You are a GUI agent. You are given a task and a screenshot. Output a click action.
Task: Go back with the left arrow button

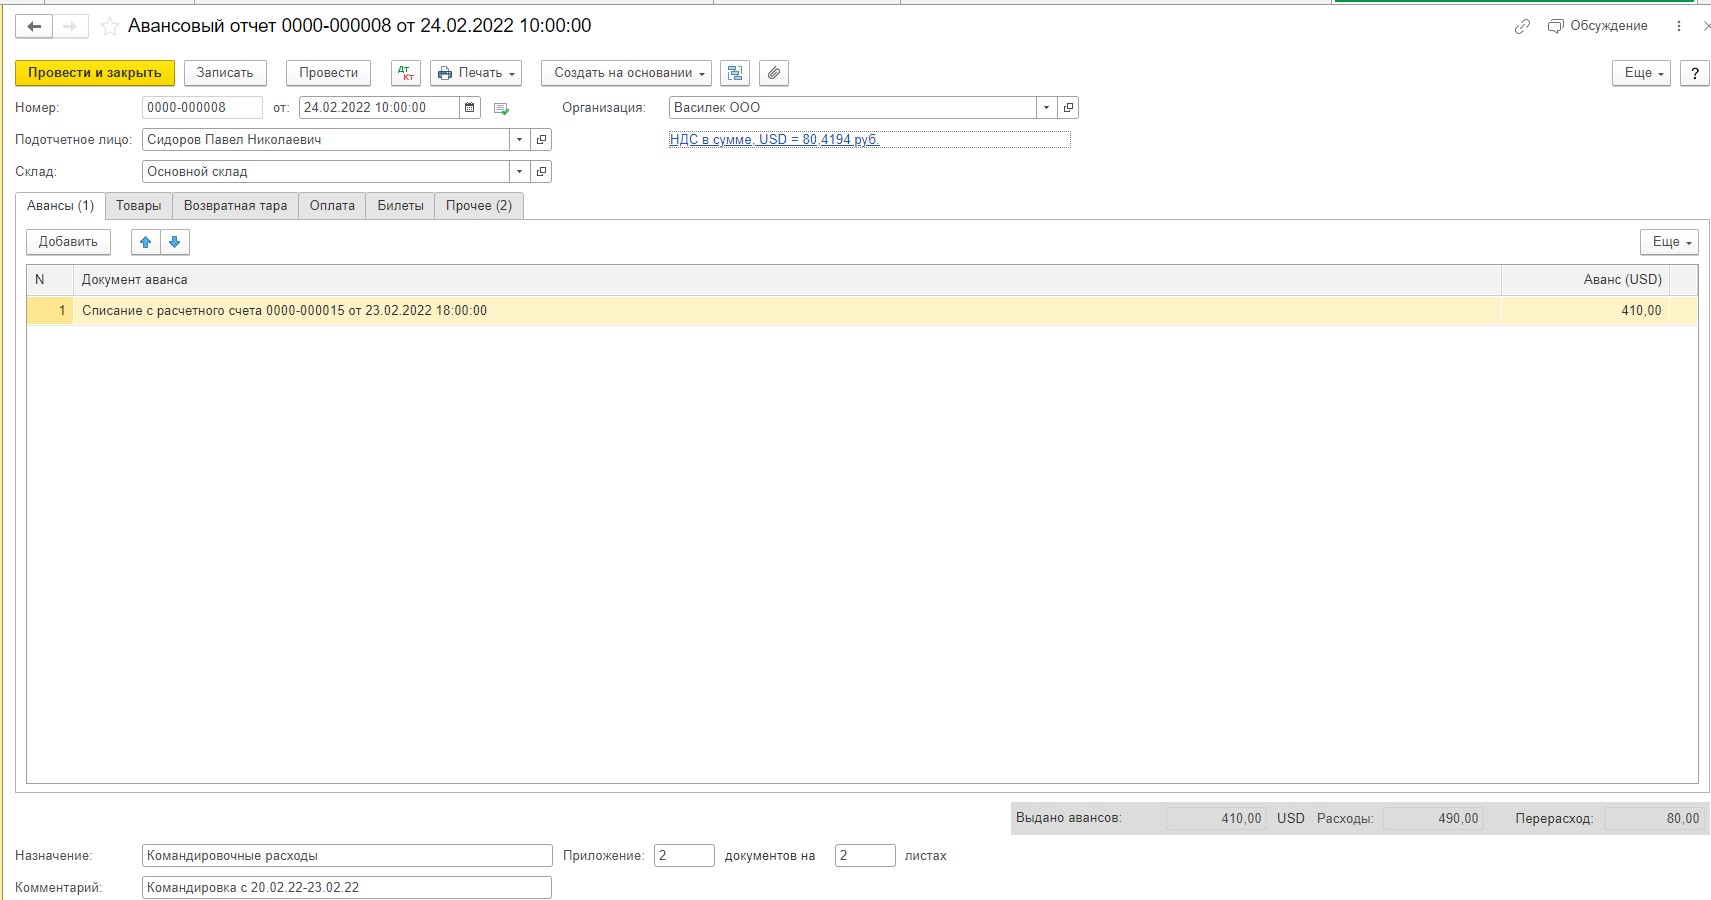(x=33, y=27)
